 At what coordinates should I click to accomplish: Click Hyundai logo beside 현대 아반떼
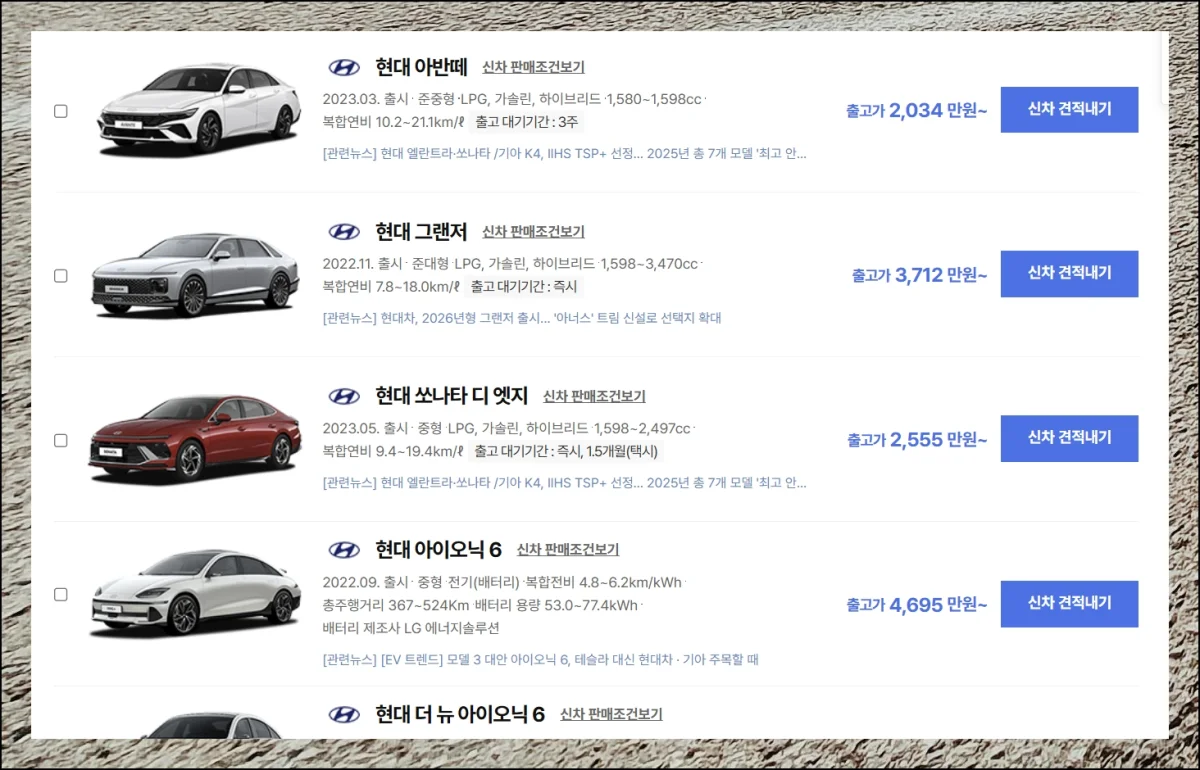[x=344, y=67]
